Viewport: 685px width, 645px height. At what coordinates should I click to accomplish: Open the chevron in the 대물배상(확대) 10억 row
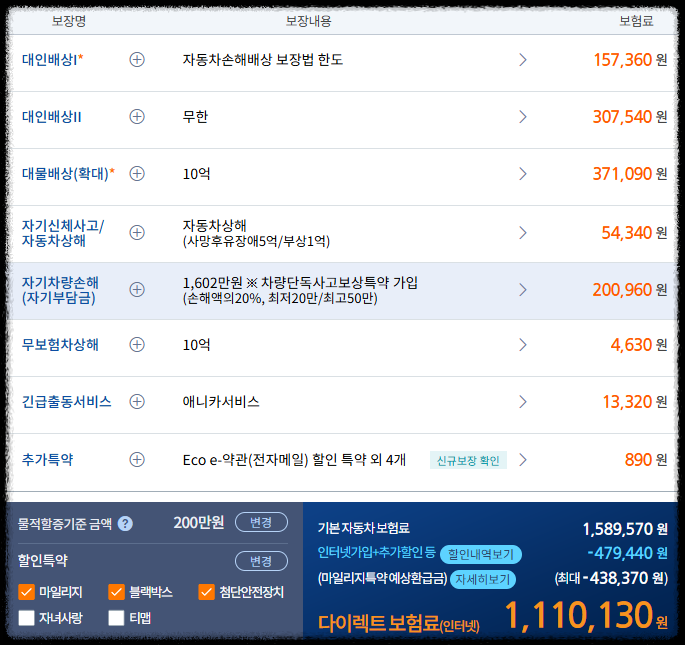click(523, 174)
